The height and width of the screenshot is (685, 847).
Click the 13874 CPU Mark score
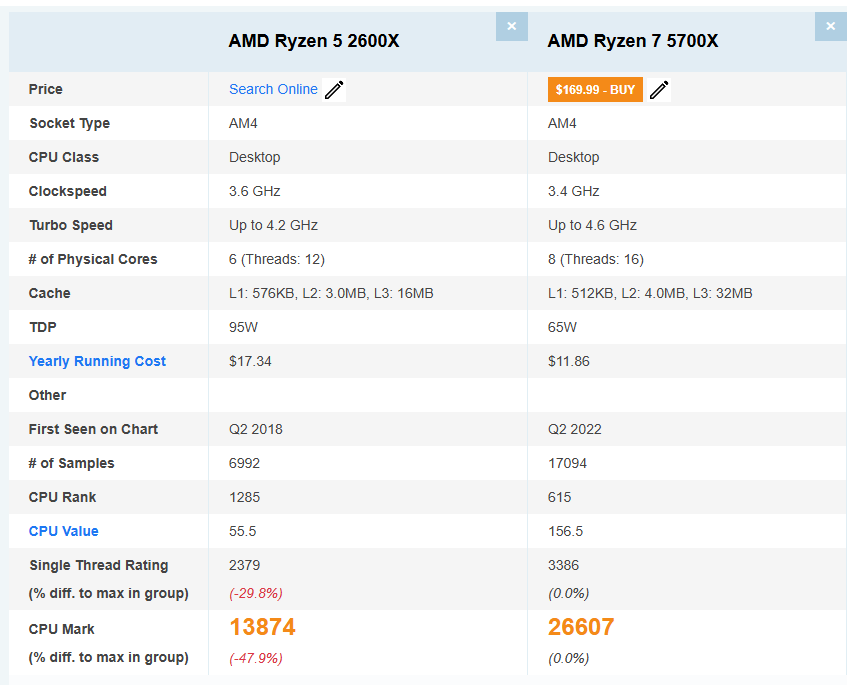pos(262,627)
